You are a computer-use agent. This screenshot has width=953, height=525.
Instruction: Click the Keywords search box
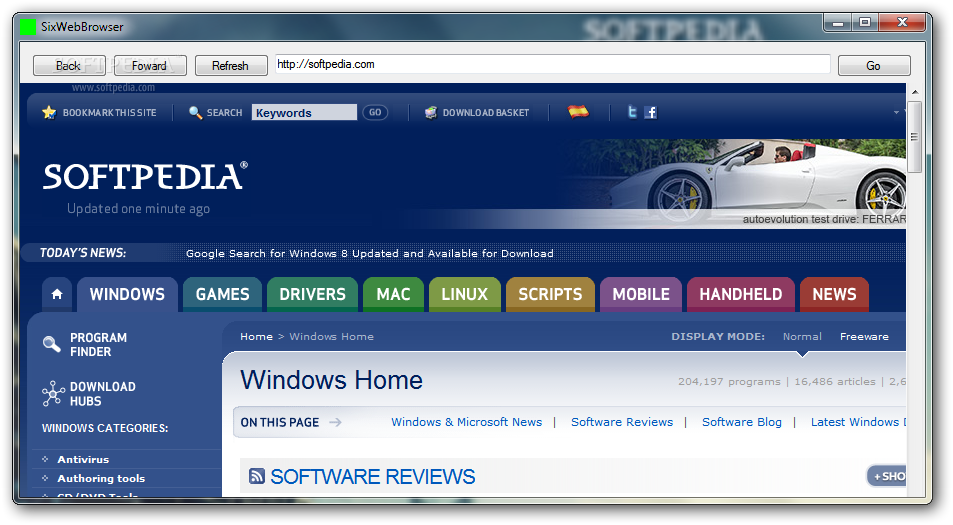pos(304,112)
